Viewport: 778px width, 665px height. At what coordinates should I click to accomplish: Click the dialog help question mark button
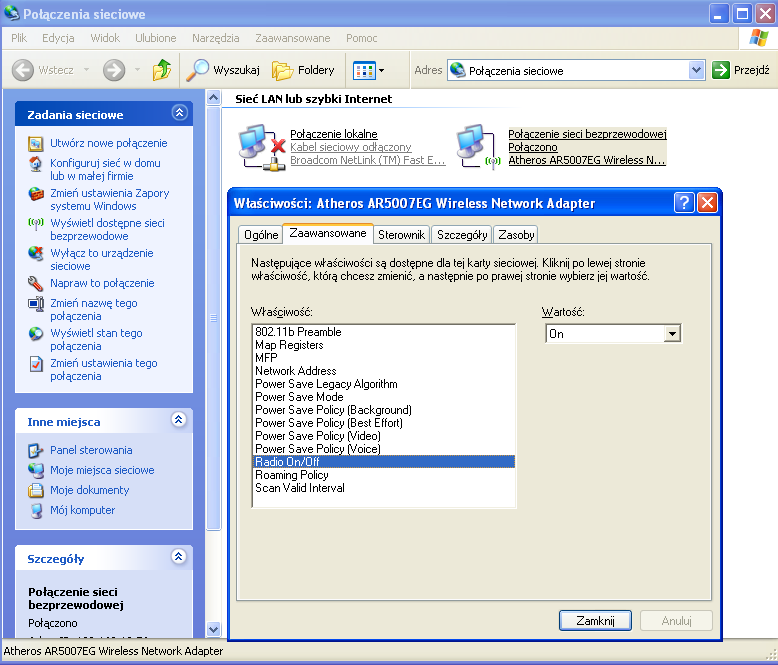pos(684,203)
